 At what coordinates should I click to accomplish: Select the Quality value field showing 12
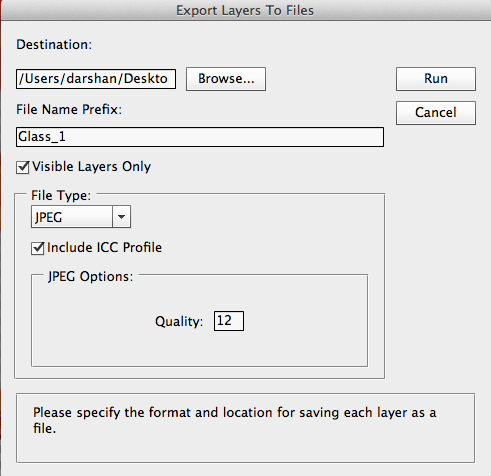tap(229, 321)
